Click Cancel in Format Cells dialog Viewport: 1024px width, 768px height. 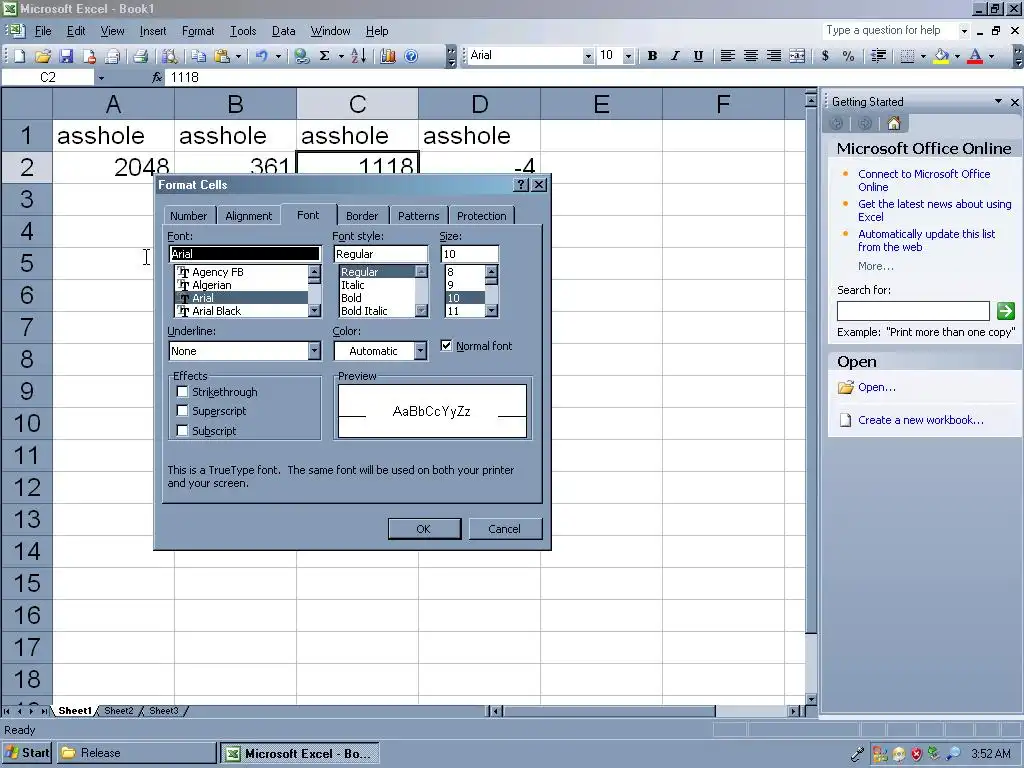505,528
